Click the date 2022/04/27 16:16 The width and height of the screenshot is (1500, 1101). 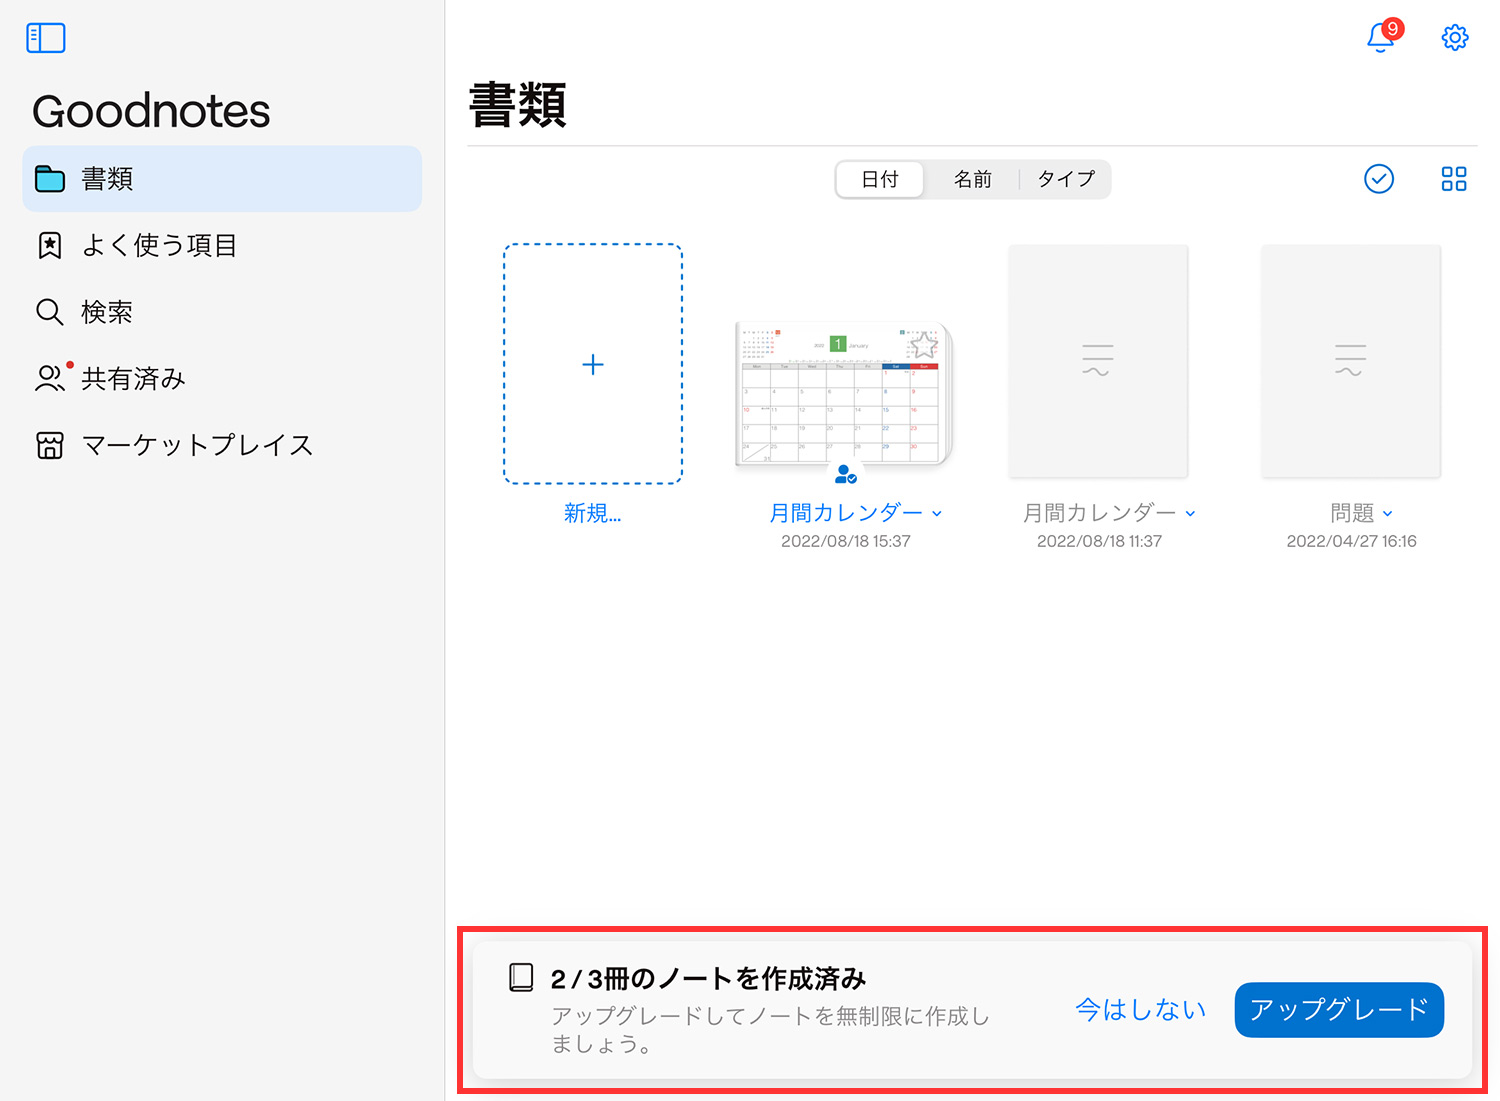click(x=1351, y=541)
